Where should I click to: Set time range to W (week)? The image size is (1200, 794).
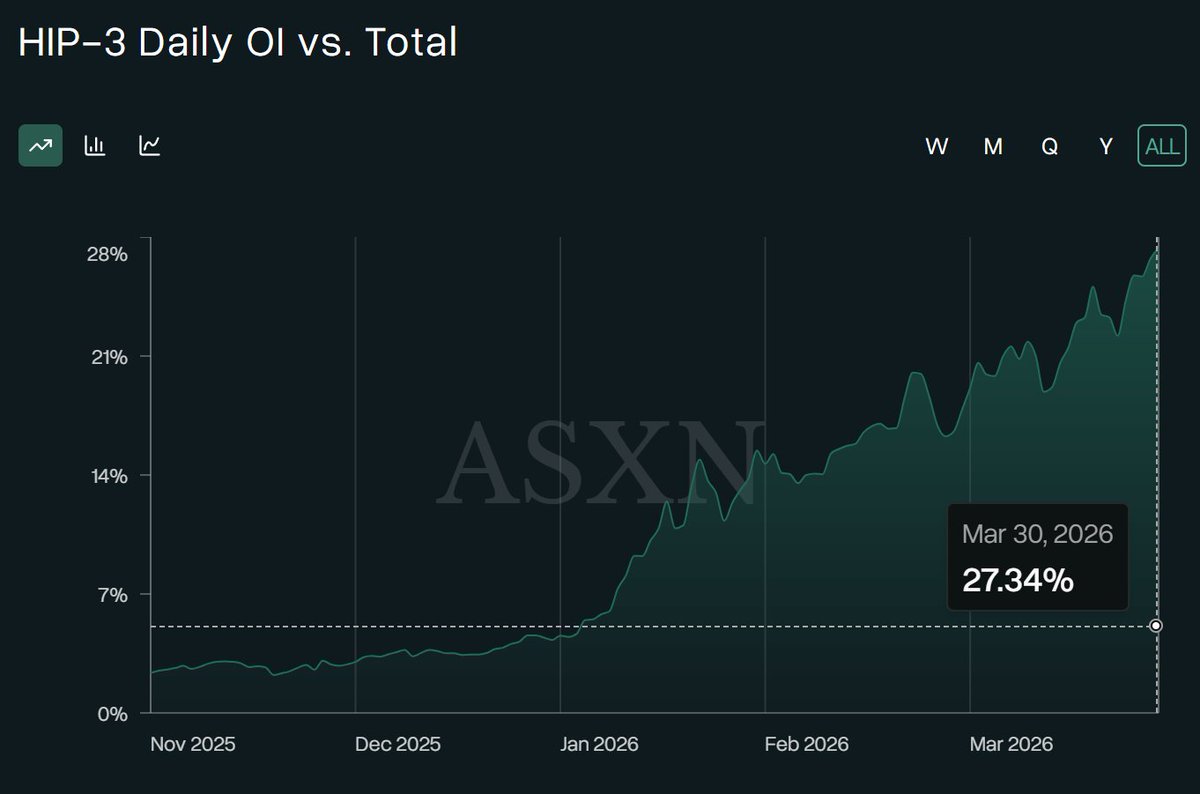pos(937,146)
